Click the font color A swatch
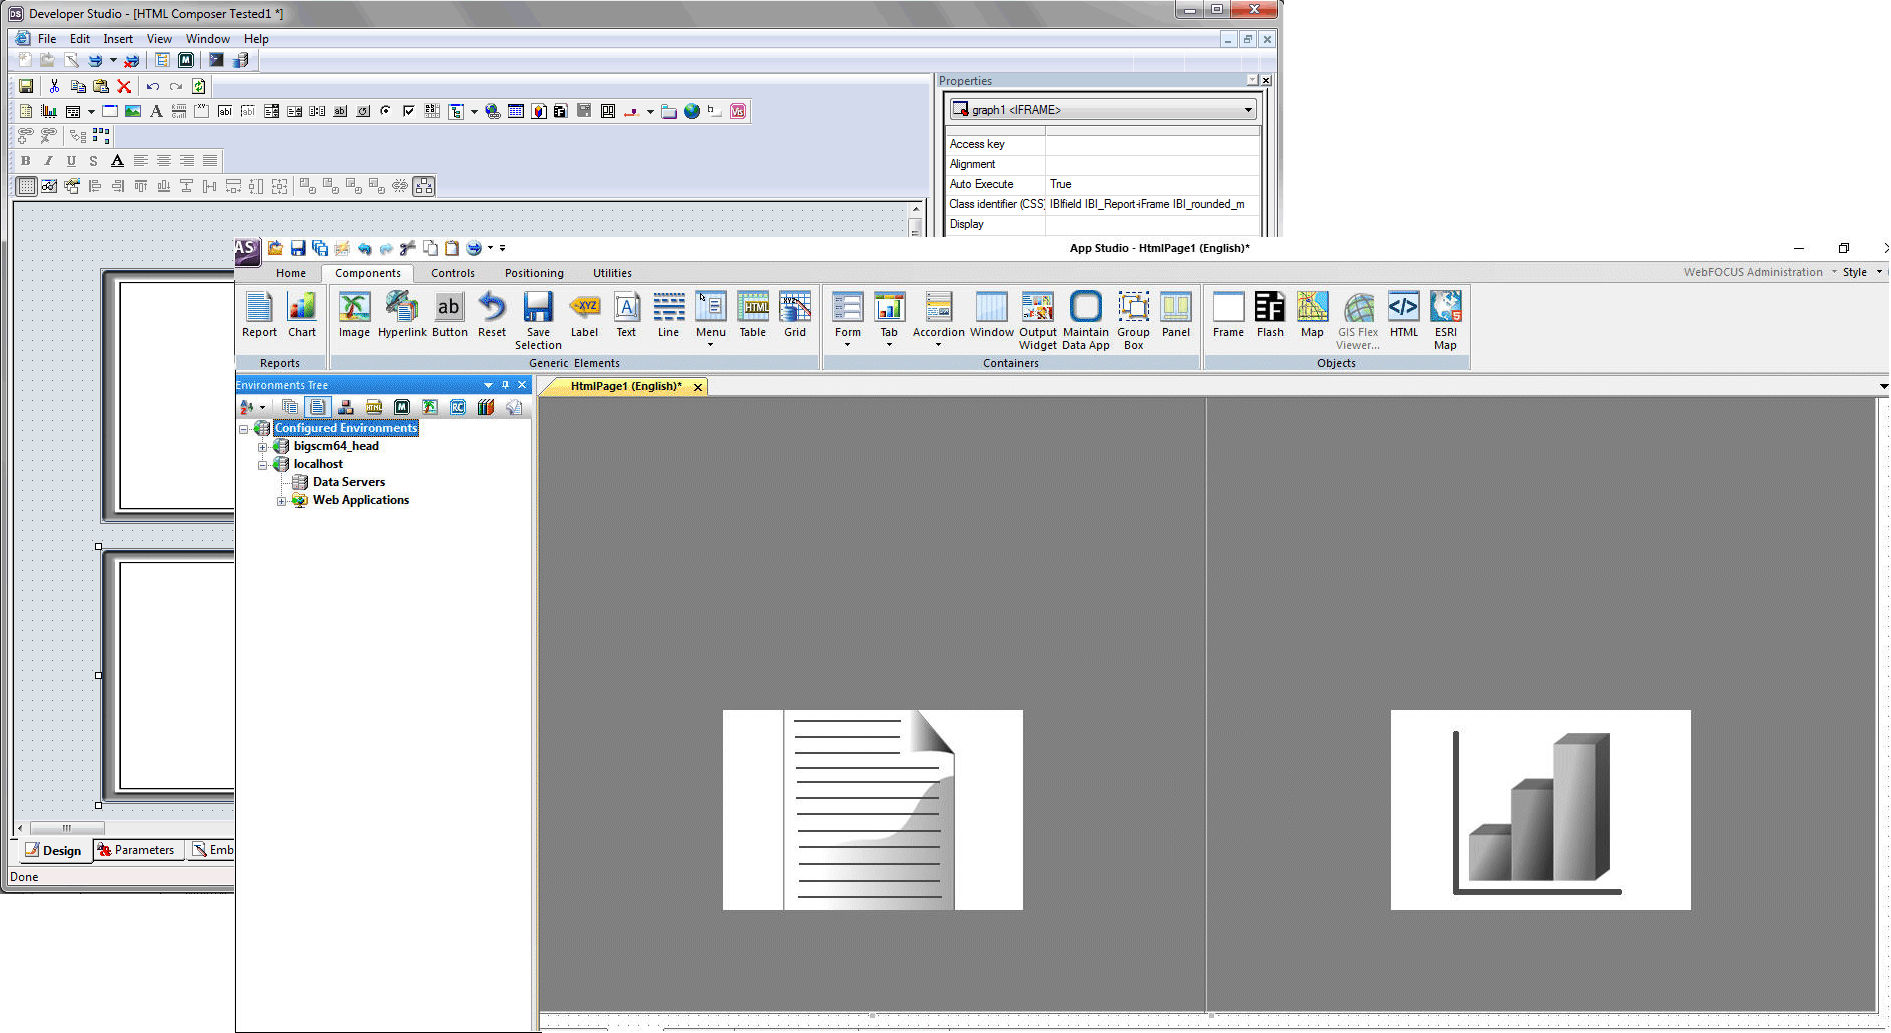 click(117, 161)
